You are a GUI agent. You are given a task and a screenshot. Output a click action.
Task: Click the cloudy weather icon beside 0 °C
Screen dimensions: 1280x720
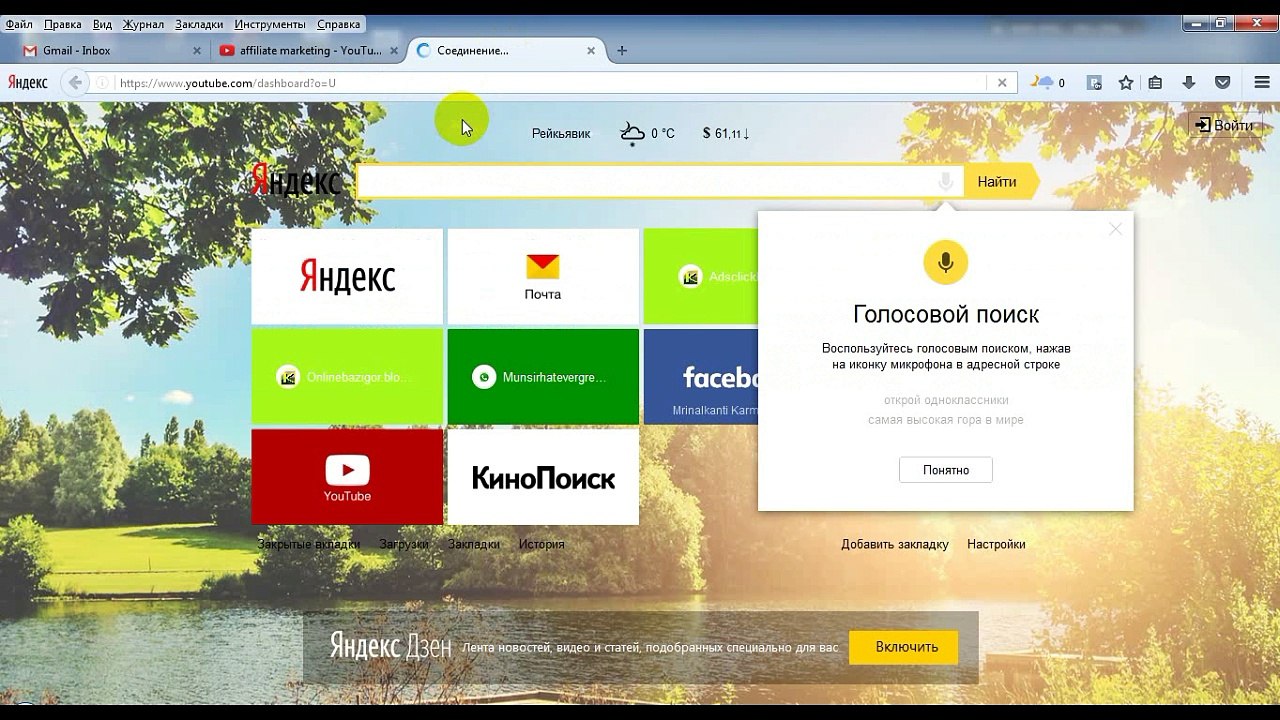[632, 133]
